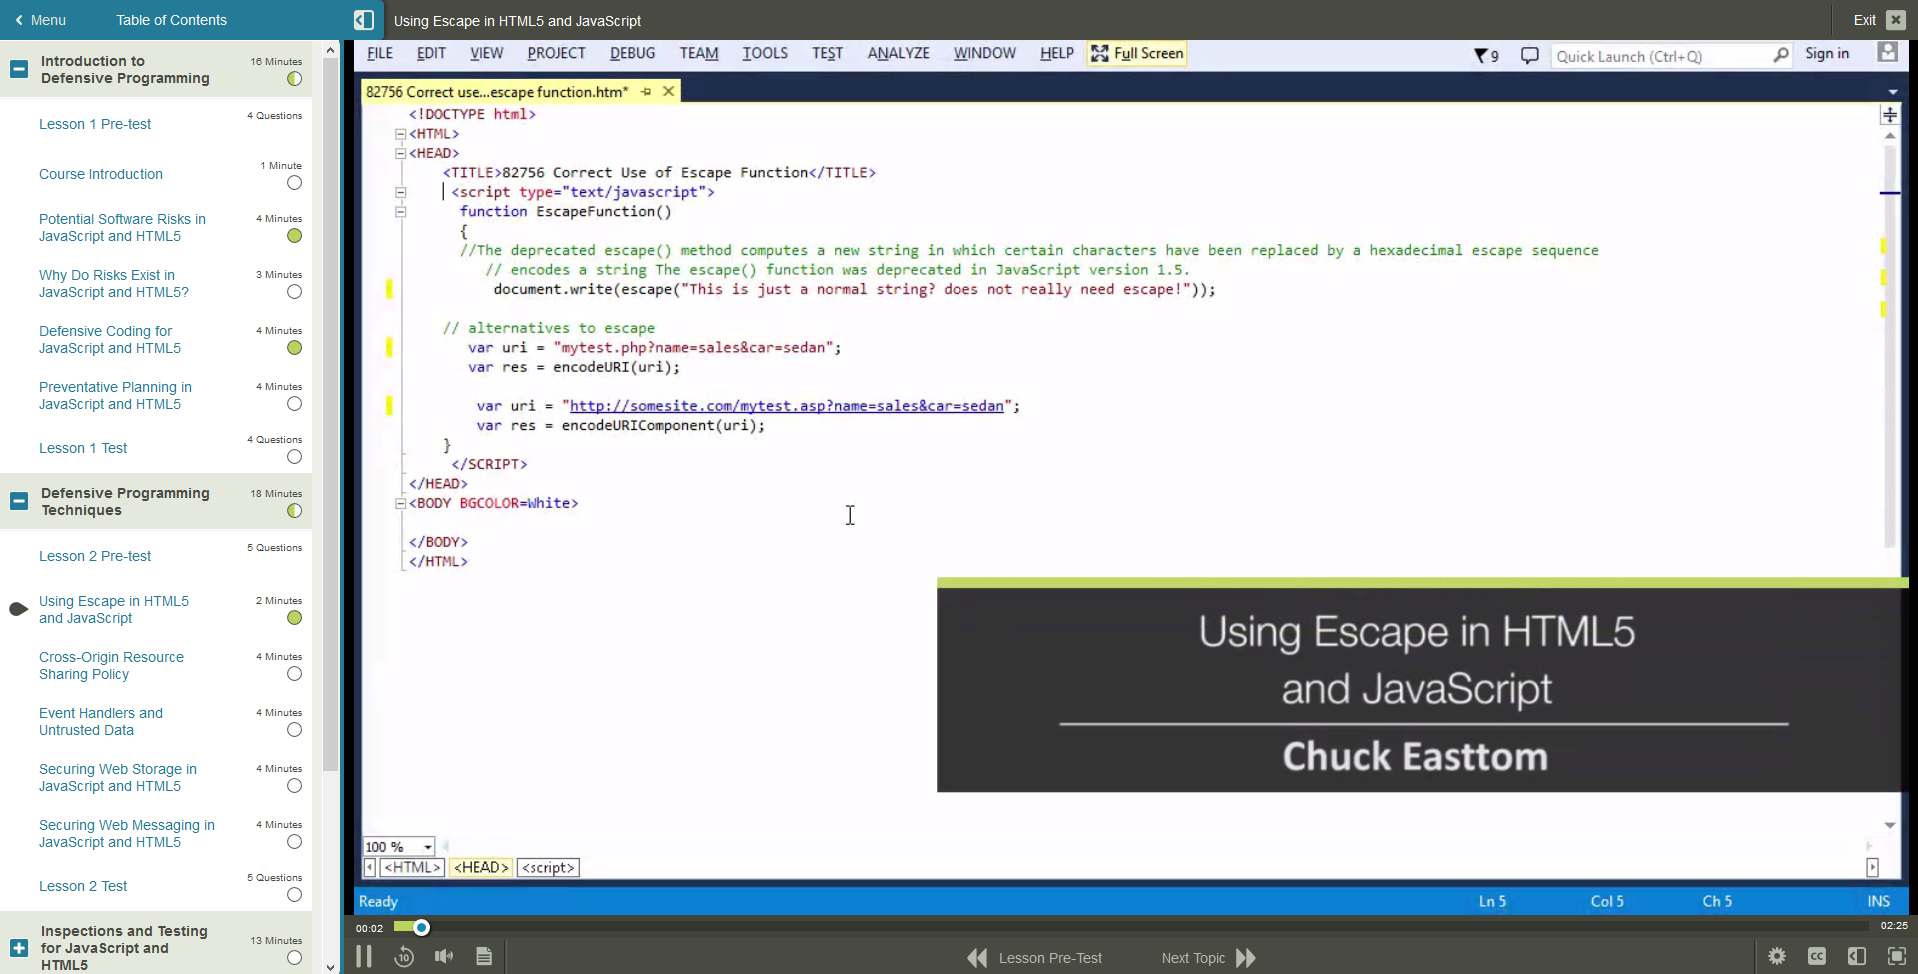Select the 82756 Correct use escape function tab
The image size is (1918, 974).
pyautogui.click(x=497, y=90)
